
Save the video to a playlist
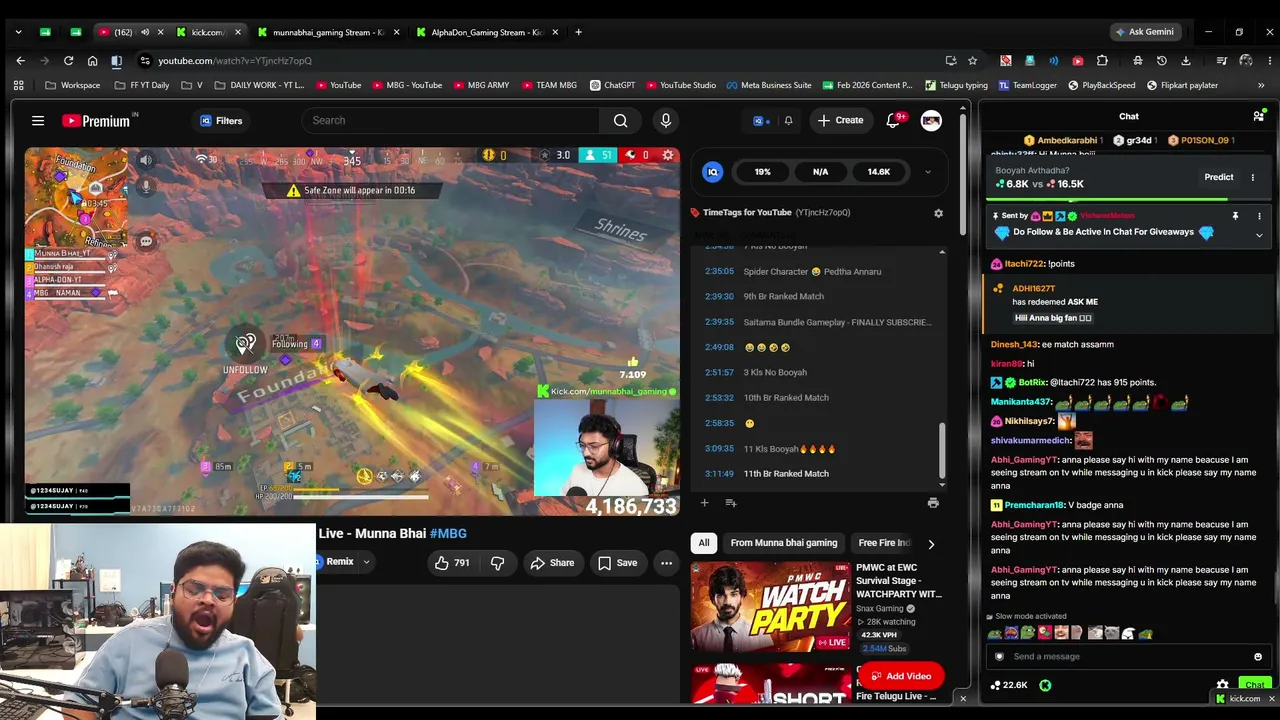(x=617, y=563)
